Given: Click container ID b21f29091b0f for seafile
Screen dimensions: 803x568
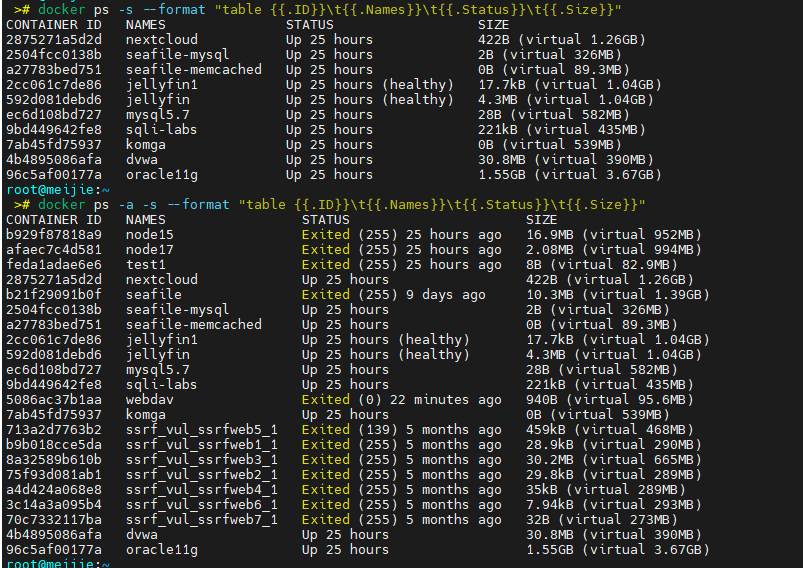Looking at the screenshot, I should 54,295.
